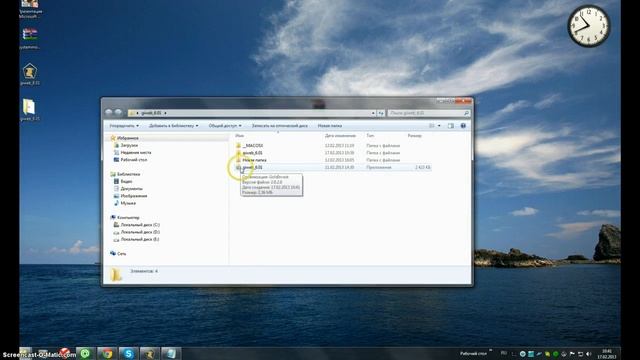Click the Приложение type cell
The image size is (640, 360).
[379, 167]
